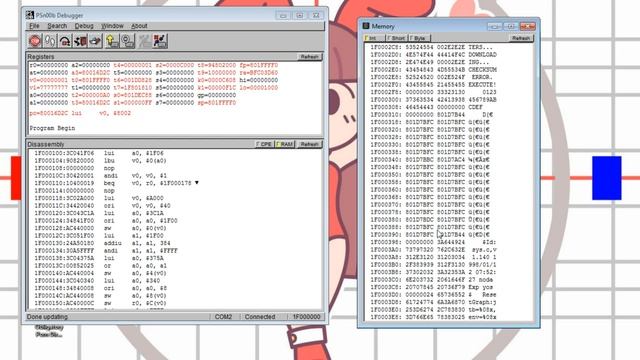The image size is (640, 360).
Task: Select disassembly line 1F000110 beq
Action: coord(116,183)
